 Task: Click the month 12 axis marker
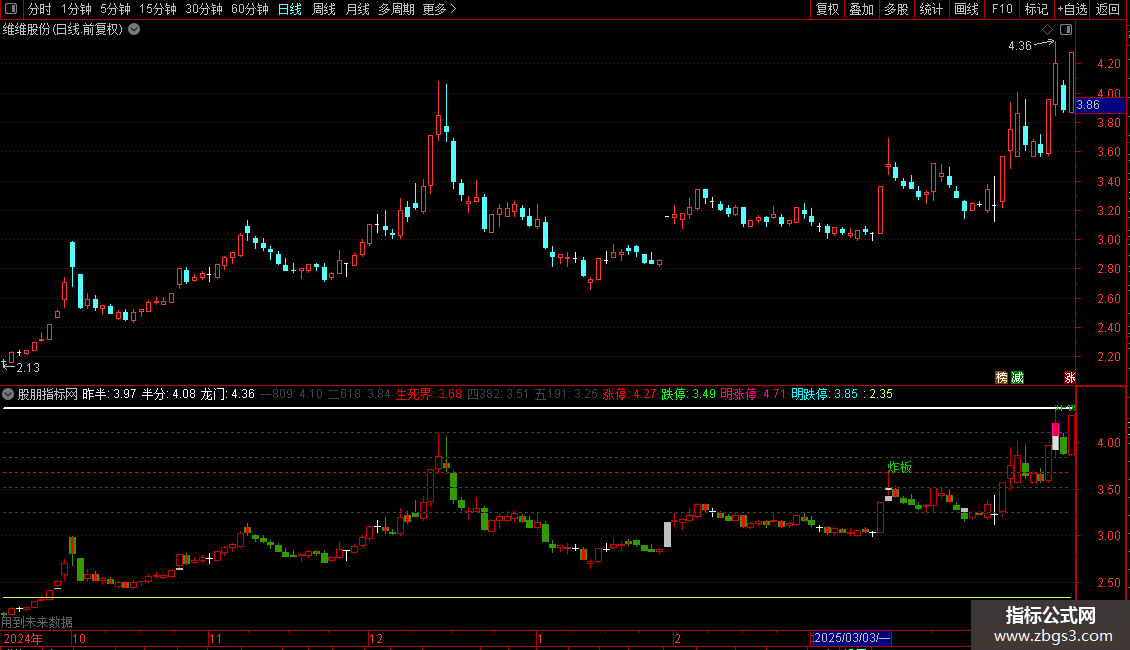[375, 638]
